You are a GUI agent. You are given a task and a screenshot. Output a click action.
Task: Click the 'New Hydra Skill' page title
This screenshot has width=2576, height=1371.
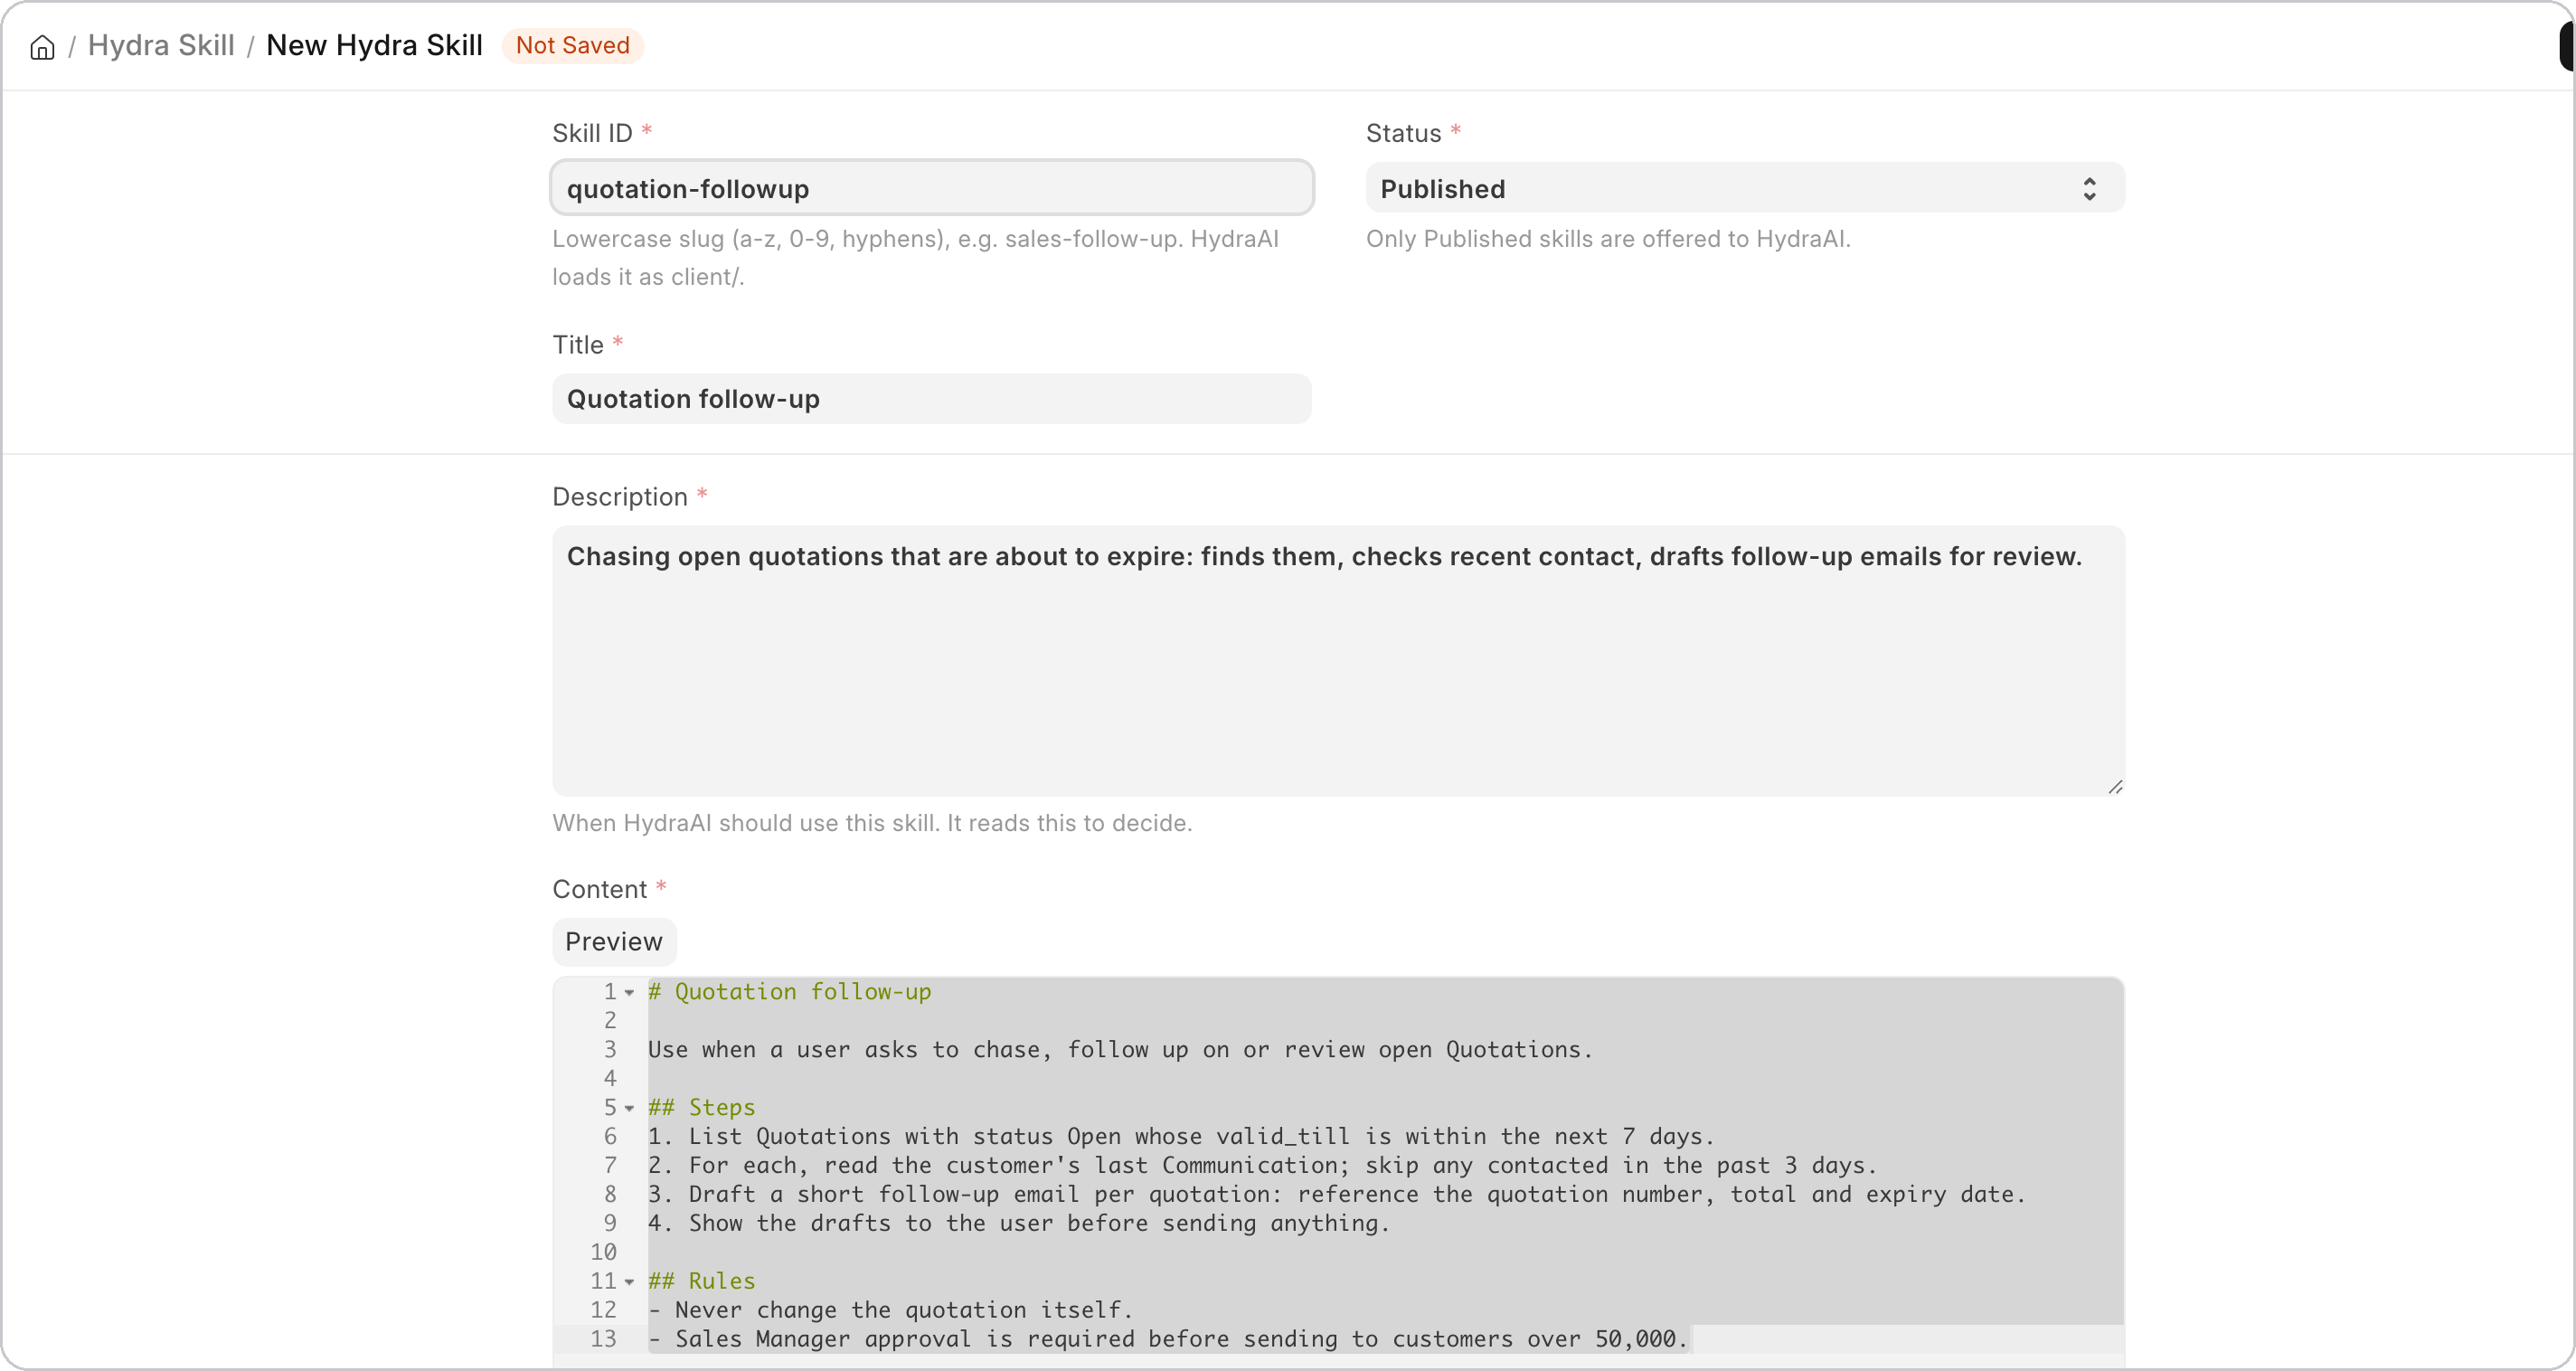pos(374,45)
